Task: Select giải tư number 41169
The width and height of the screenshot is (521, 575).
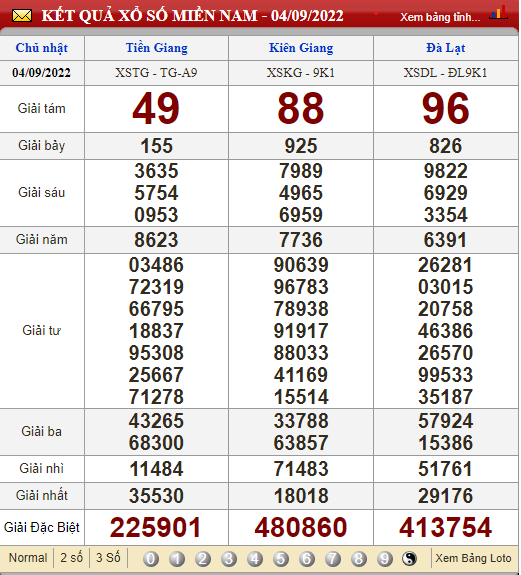Action: pos(301,375)
